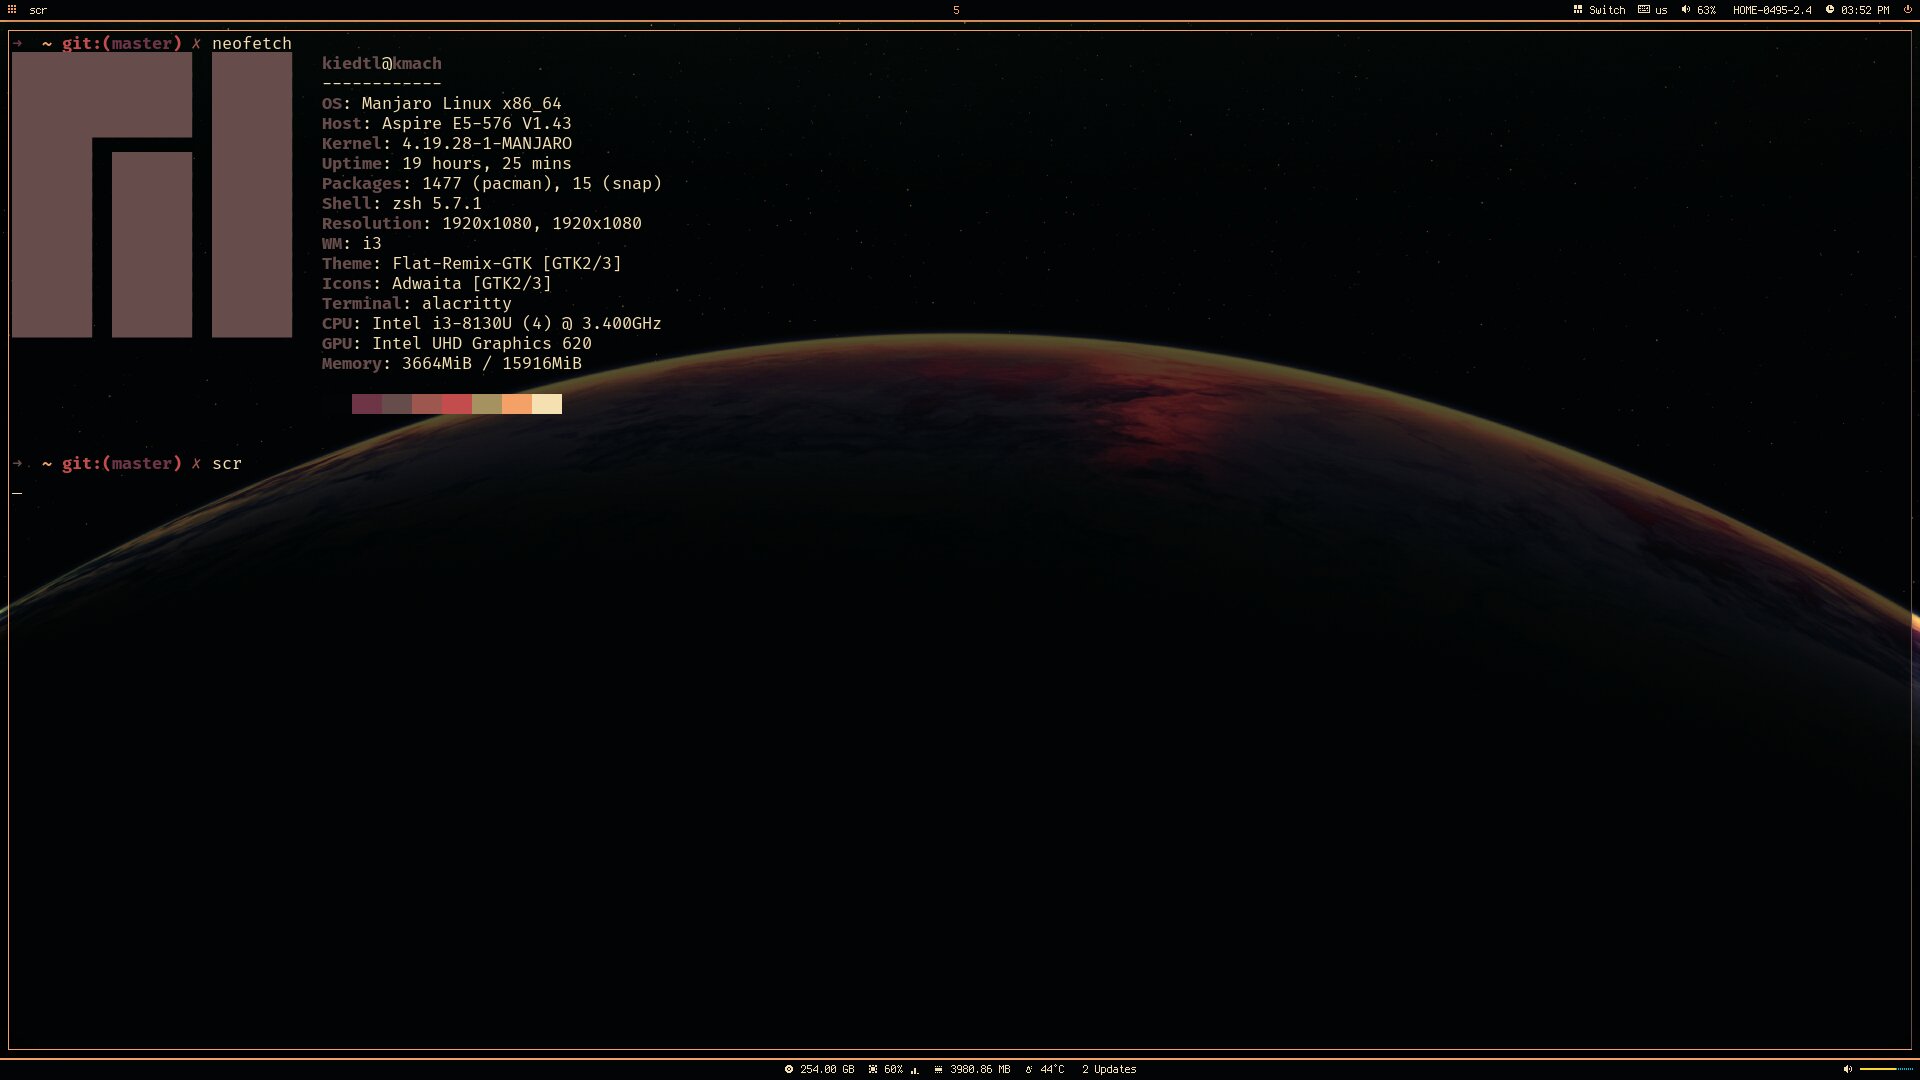Viewport: 1920px width, 1080px height.
Task: Click the thermometer temperature icon
Action: pos(1028,1069)
